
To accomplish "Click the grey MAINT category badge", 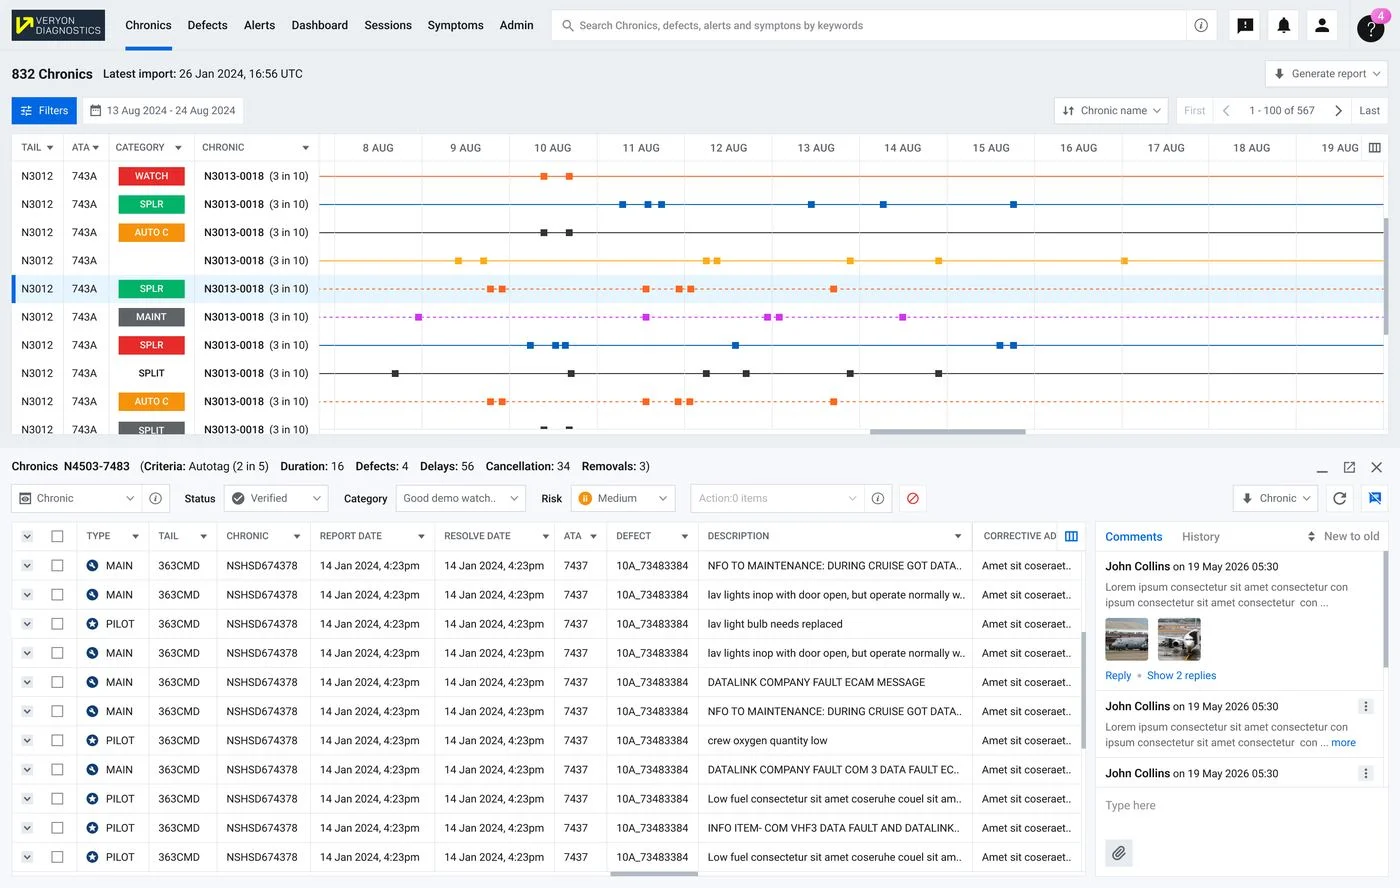I will (x=151, y=317).
